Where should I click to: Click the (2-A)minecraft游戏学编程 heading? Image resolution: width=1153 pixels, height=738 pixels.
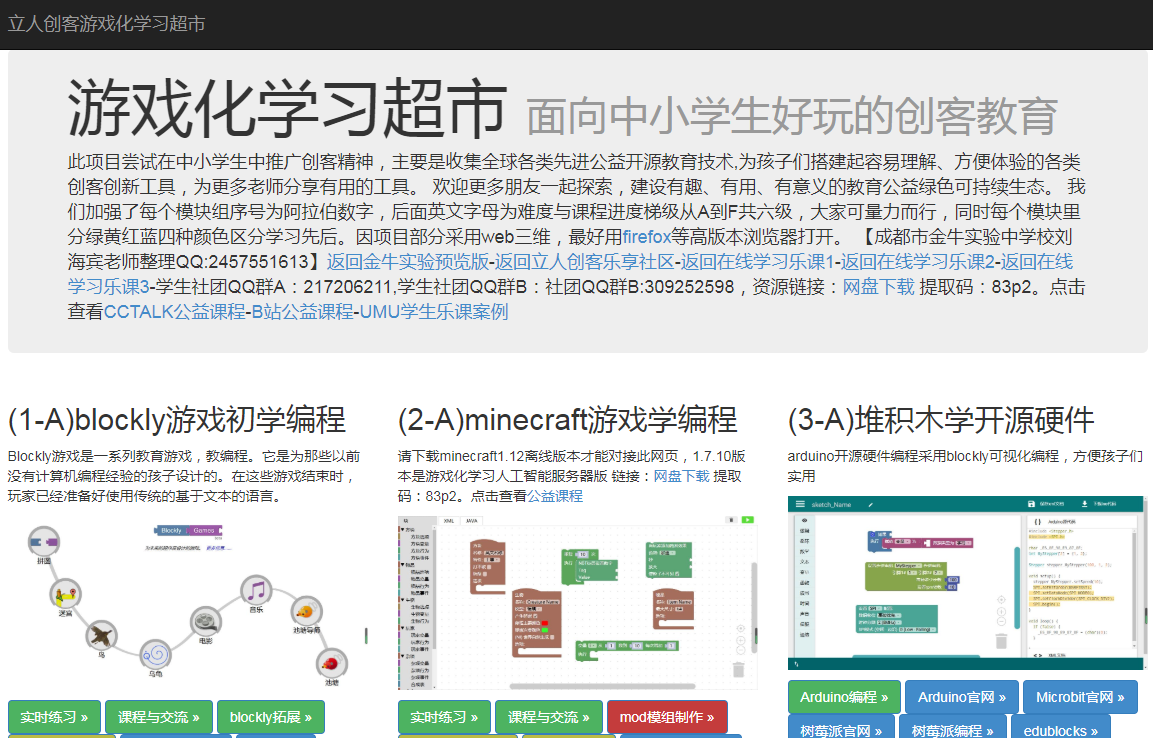click(567, 420)
